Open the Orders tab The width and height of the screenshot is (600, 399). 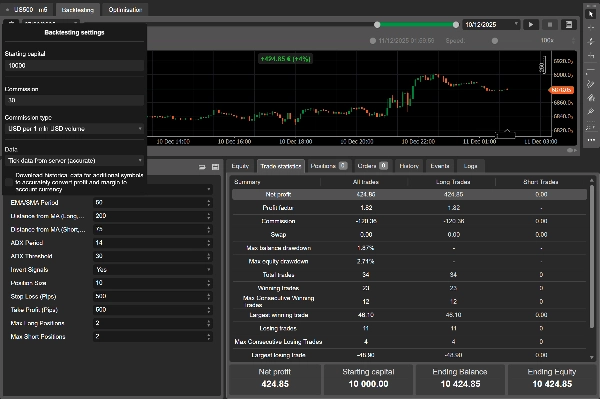(373, 166)
